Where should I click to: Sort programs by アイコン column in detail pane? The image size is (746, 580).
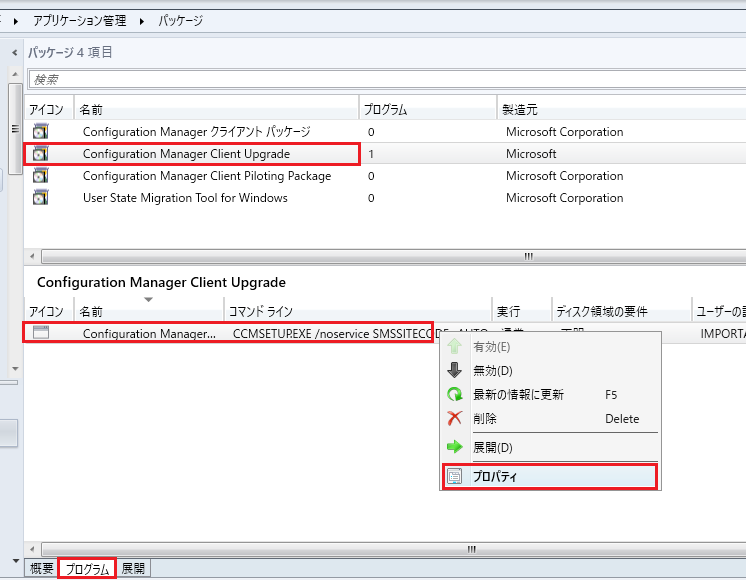point(49,311)
